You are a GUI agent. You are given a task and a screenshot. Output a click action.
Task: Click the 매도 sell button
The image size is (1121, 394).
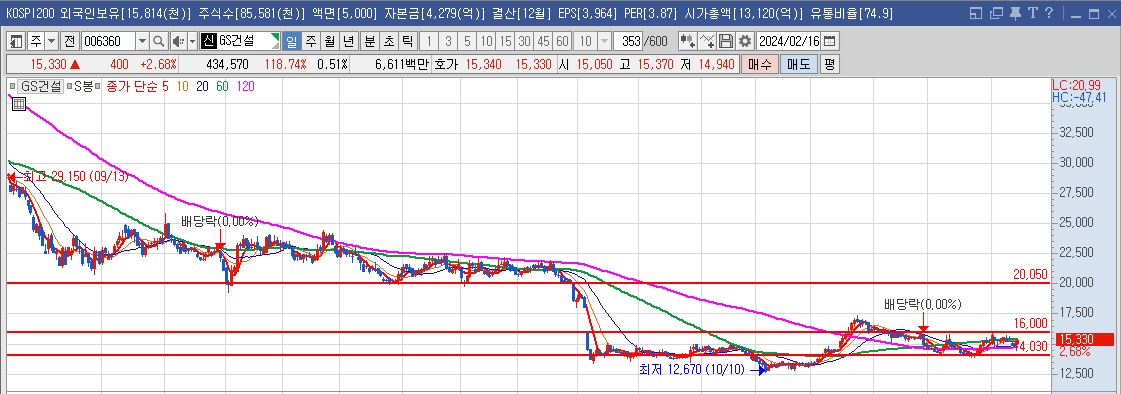coord(798,64)
